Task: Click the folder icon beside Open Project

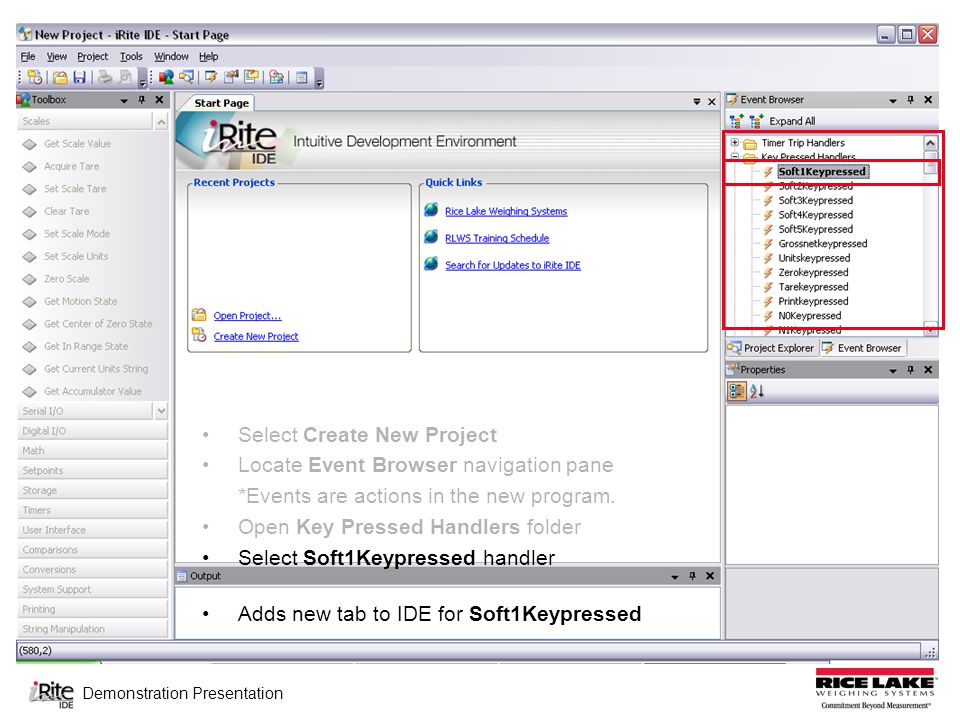Action: coord(199,315)
